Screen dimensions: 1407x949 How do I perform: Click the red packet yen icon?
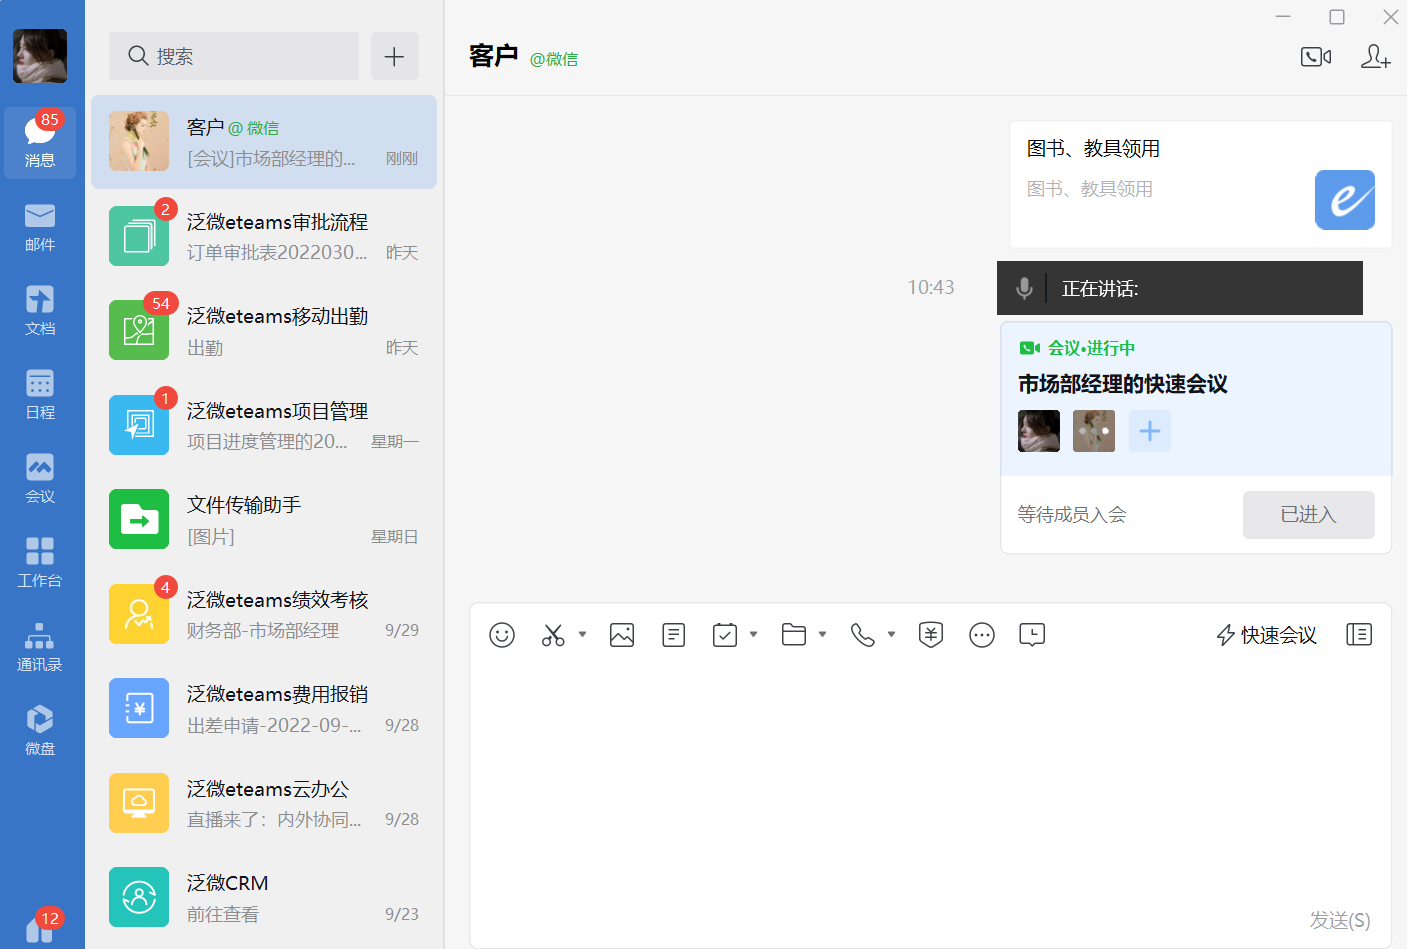pyautogui.click(x=931, y=635)
